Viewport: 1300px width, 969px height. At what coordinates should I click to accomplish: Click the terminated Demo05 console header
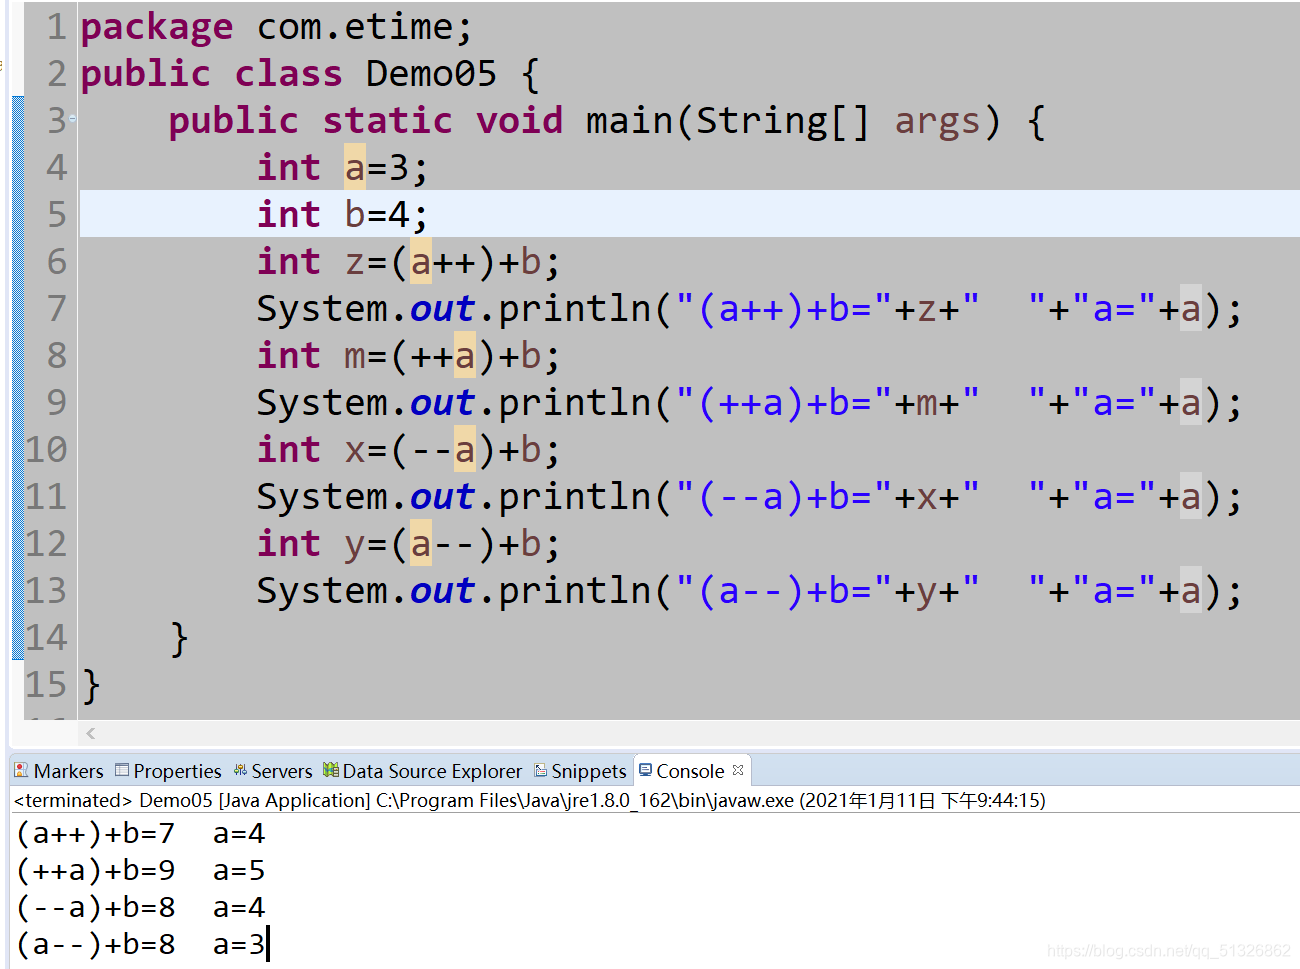coord(529,800)
